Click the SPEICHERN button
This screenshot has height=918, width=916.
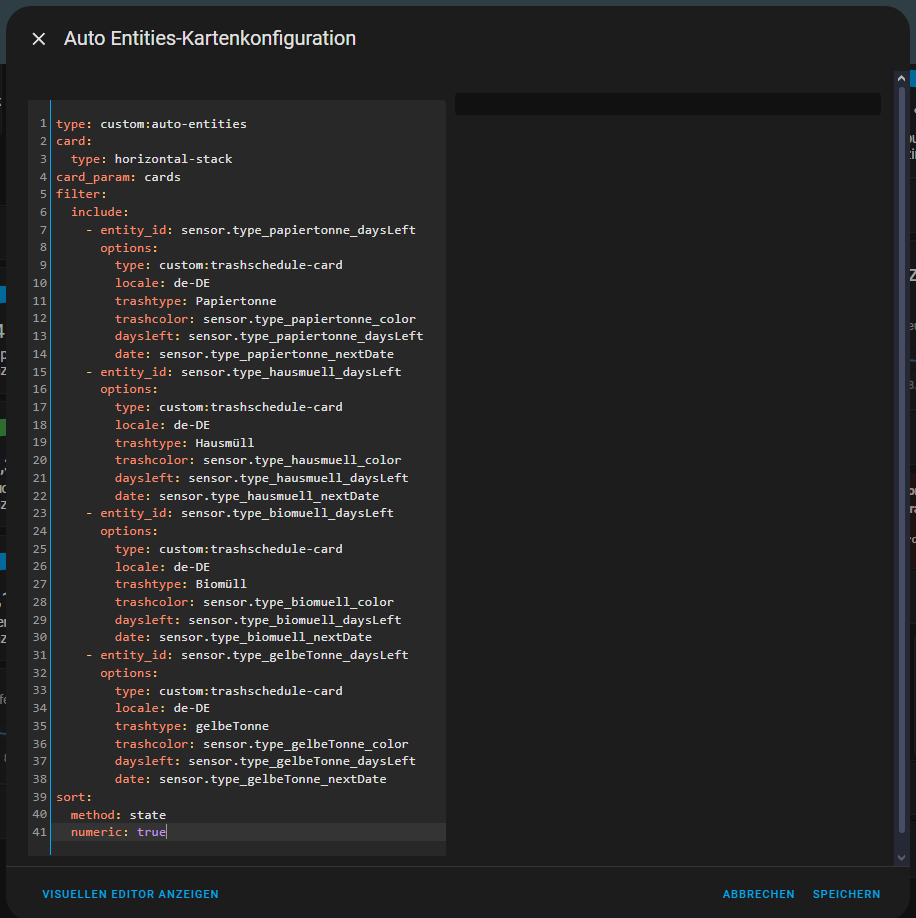[x=846, y=894]
